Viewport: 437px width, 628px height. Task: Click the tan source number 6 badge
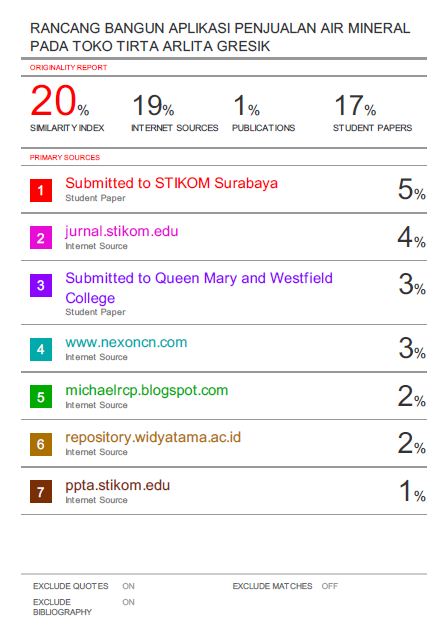coord(41,444)
